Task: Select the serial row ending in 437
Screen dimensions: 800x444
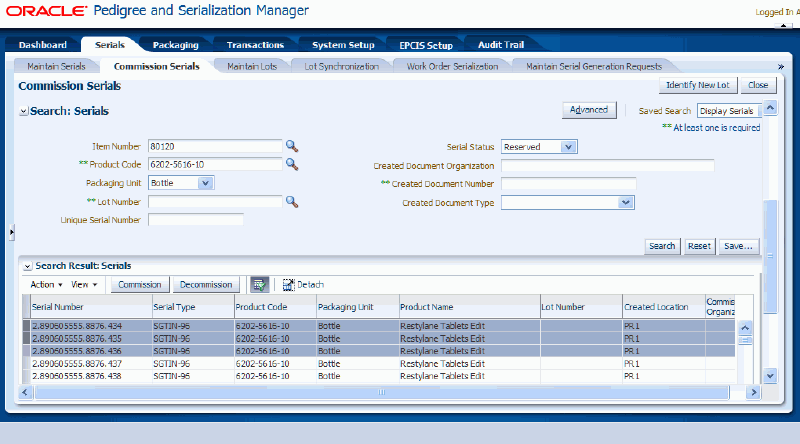Action: [90, 364]
